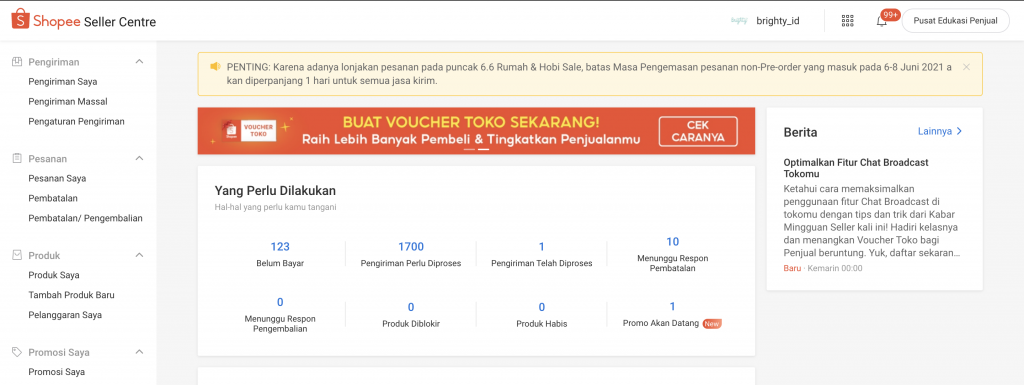Click Pusat Edukasi Penjual button
This screenshot has width=1024, height=385.
pos(955,21)
